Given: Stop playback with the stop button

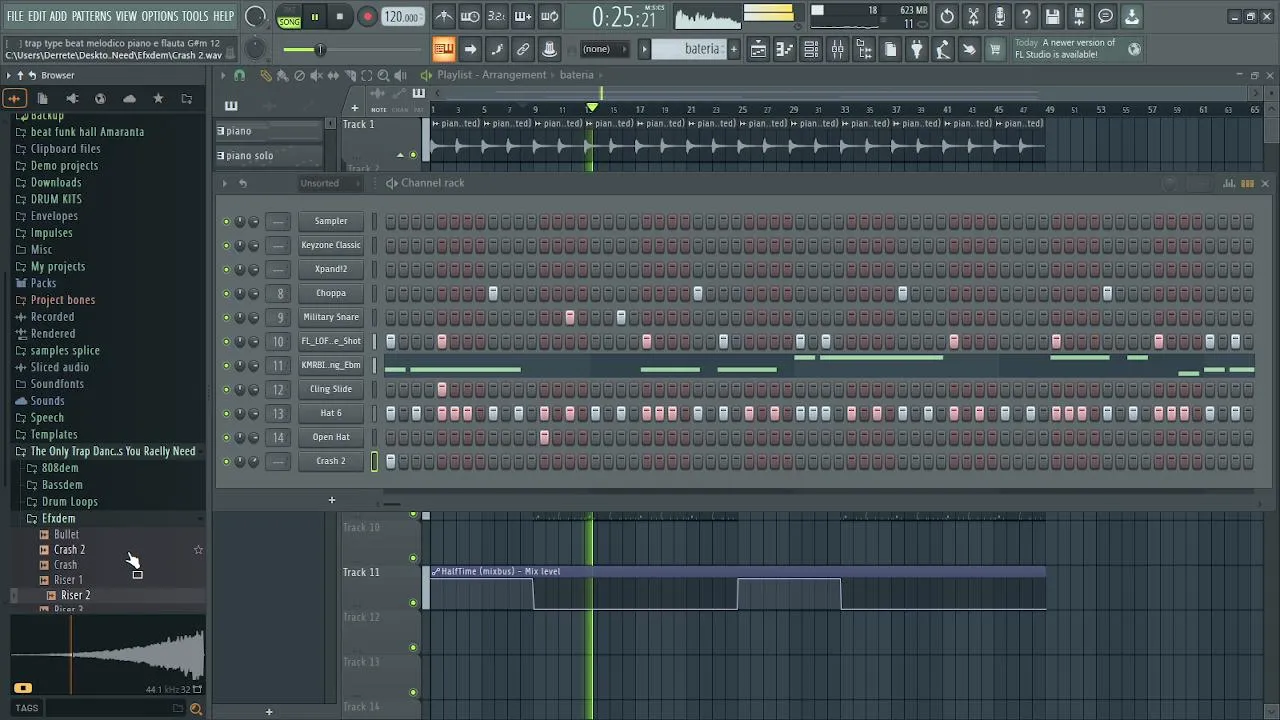Looking at the screenshot, I should 340,17.
